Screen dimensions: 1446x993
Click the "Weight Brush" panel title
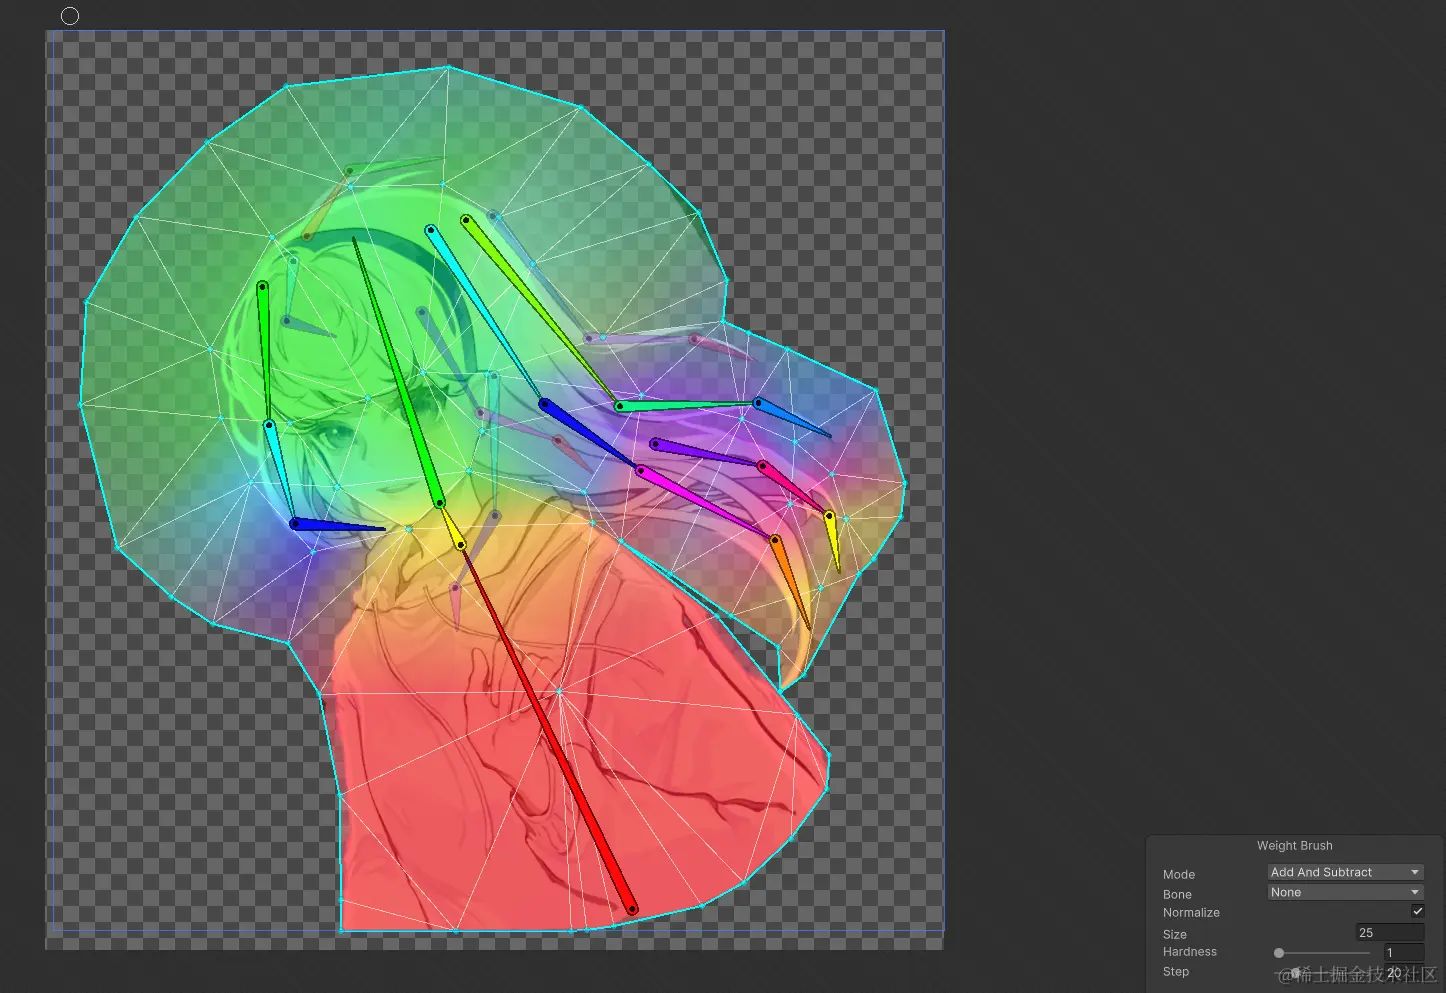tap(1295, 846)
